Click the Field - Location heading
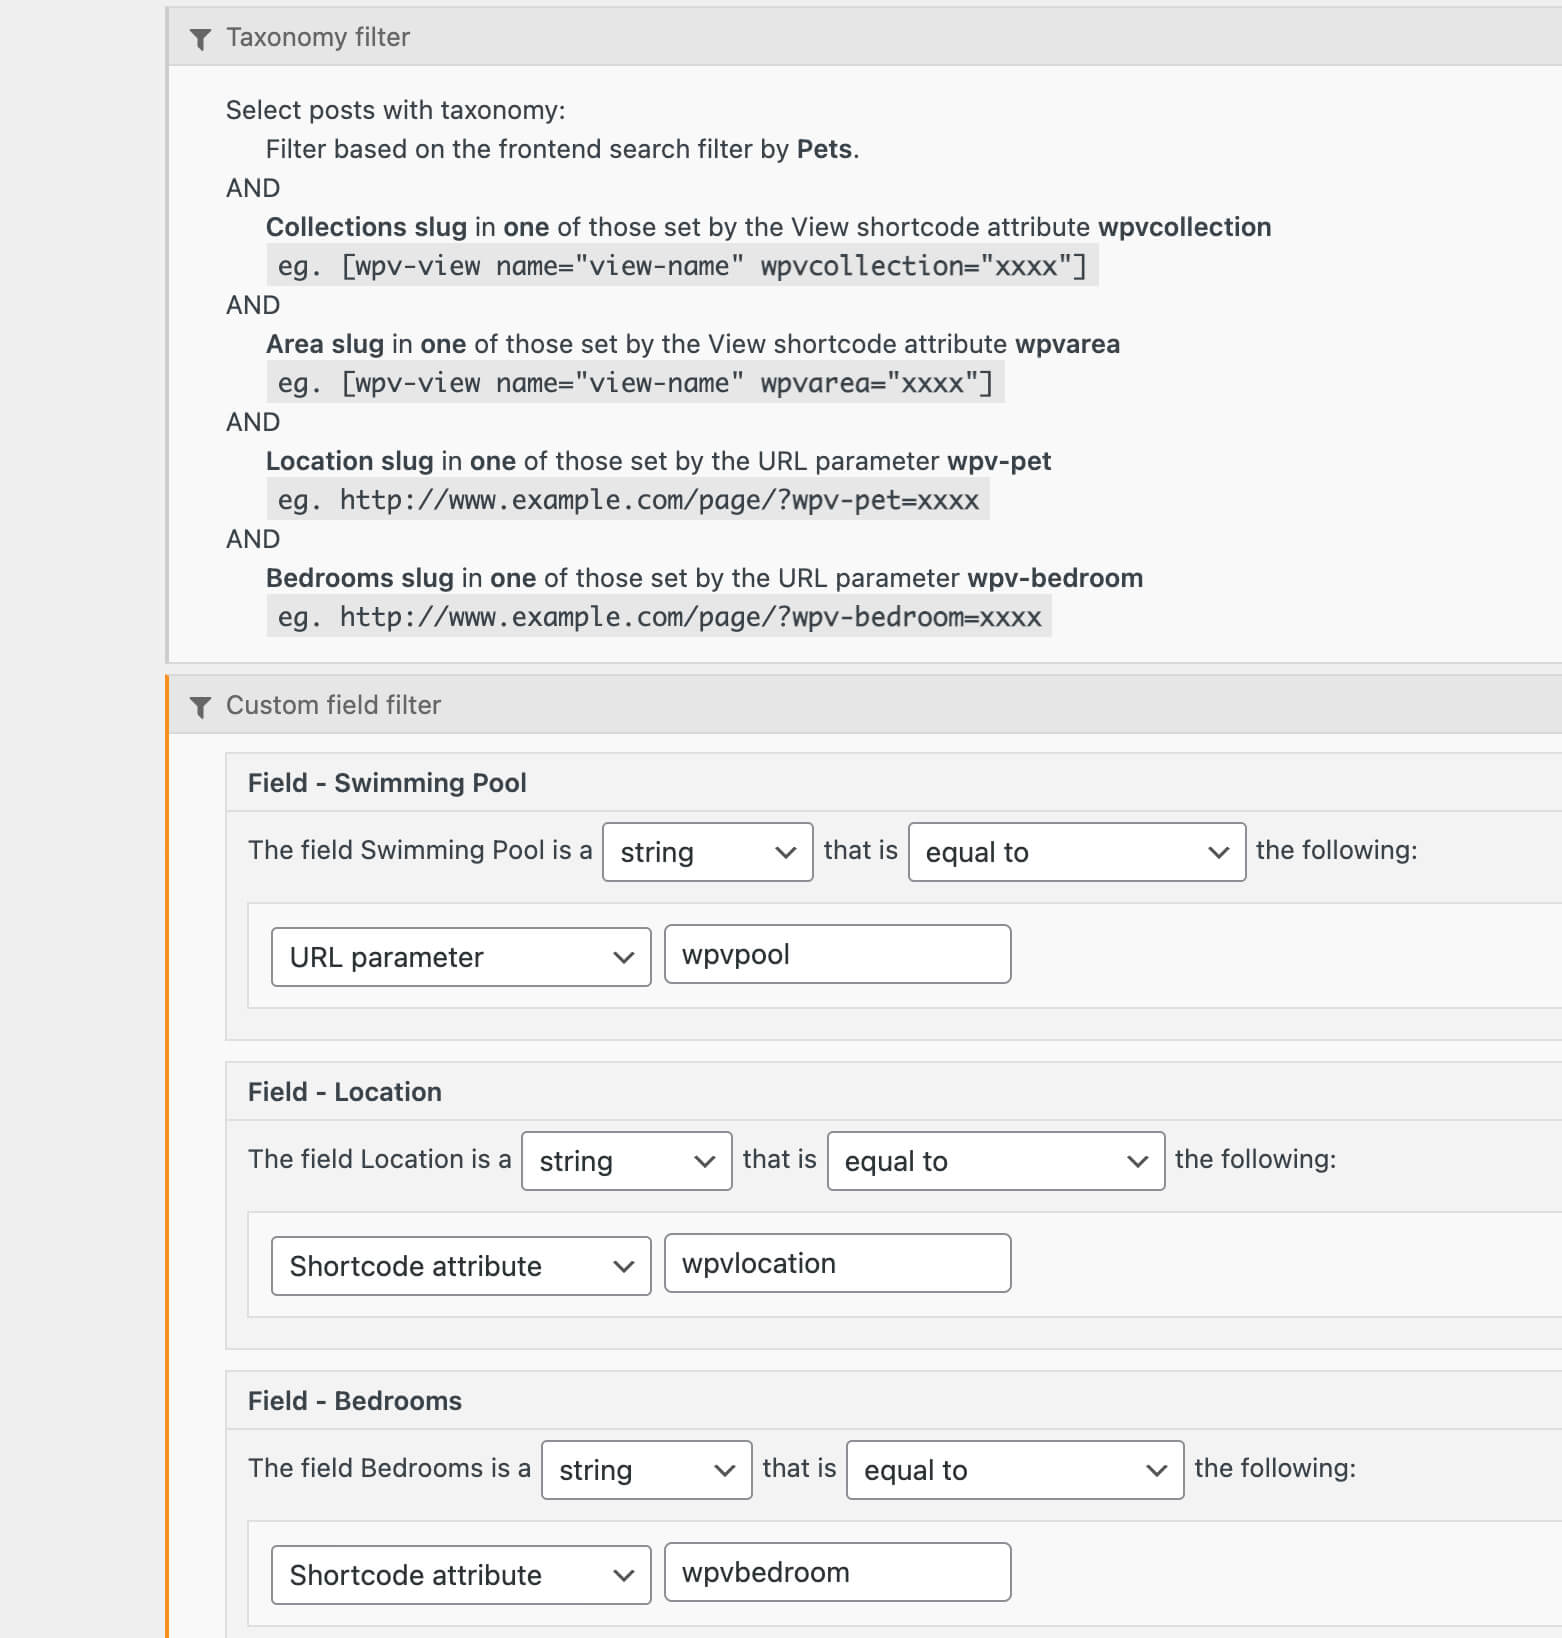Screen dimensions: 1562x1638 [345, 1092]
